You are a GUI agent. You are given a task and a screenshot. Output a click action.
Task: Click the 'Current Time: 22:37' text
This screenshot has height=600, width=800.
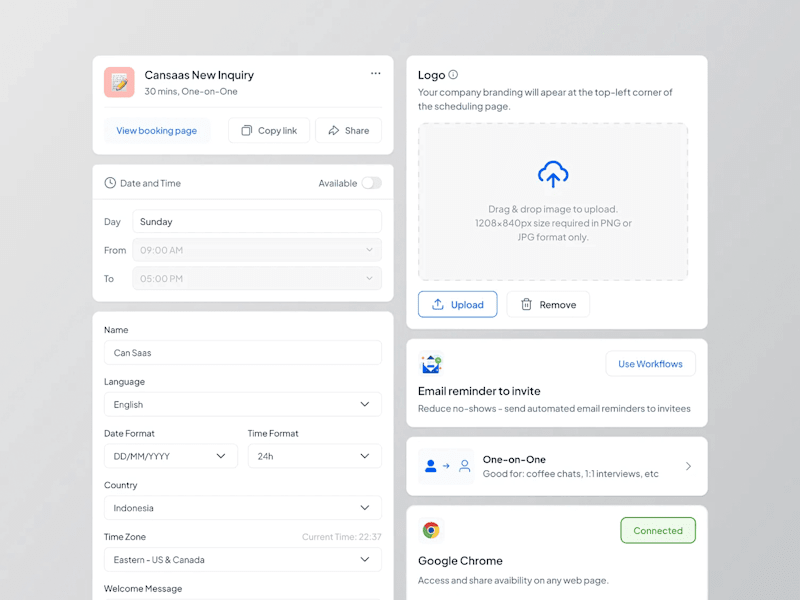(x=341, y=537)
